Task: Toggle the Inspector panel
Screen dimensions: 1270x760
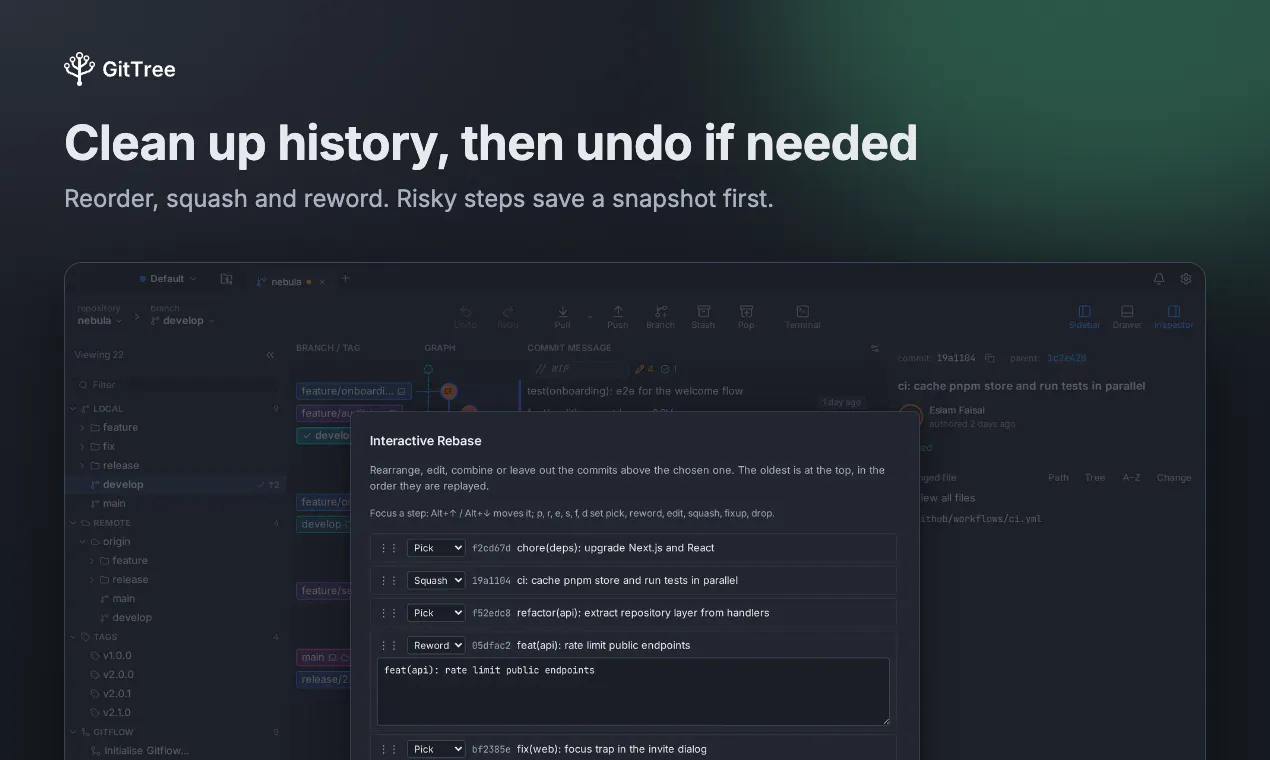Action: [x=1174, y=316]
